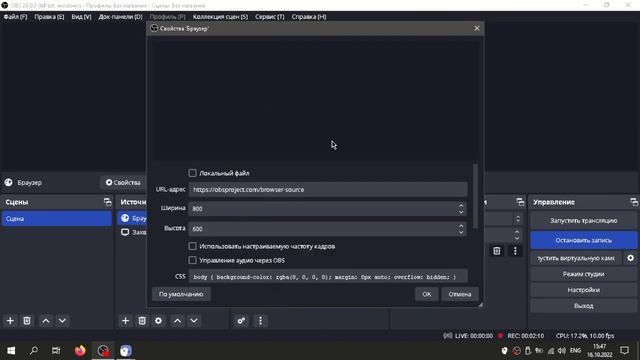Viewport: 640px width, 360px height.
Task: Switch to Режим студии
Action: click(x=584, y=274)
